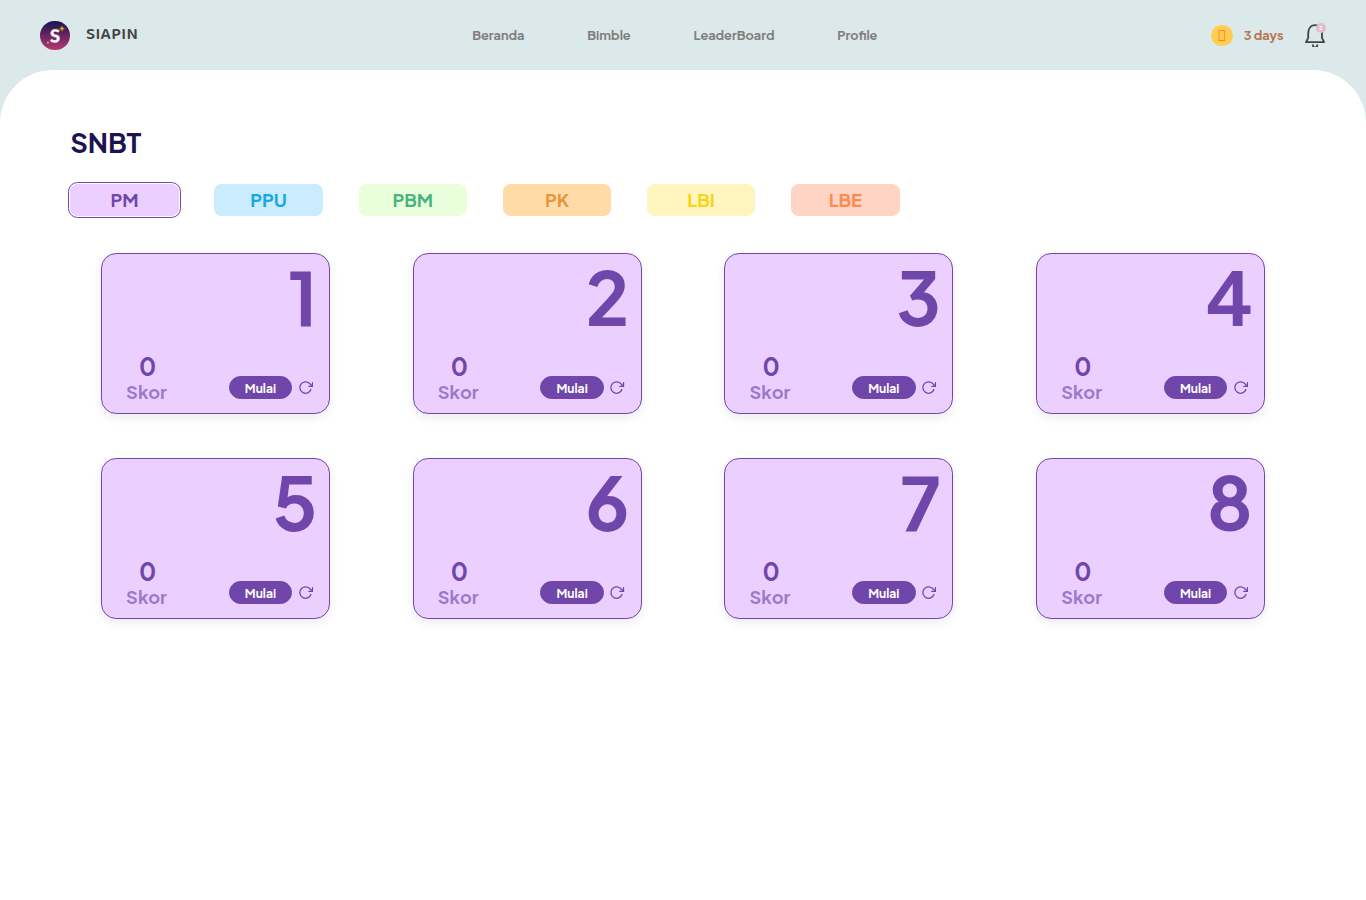1366x900 pixels.
Task: Start set 6 with Mulai
Action: 572,593
